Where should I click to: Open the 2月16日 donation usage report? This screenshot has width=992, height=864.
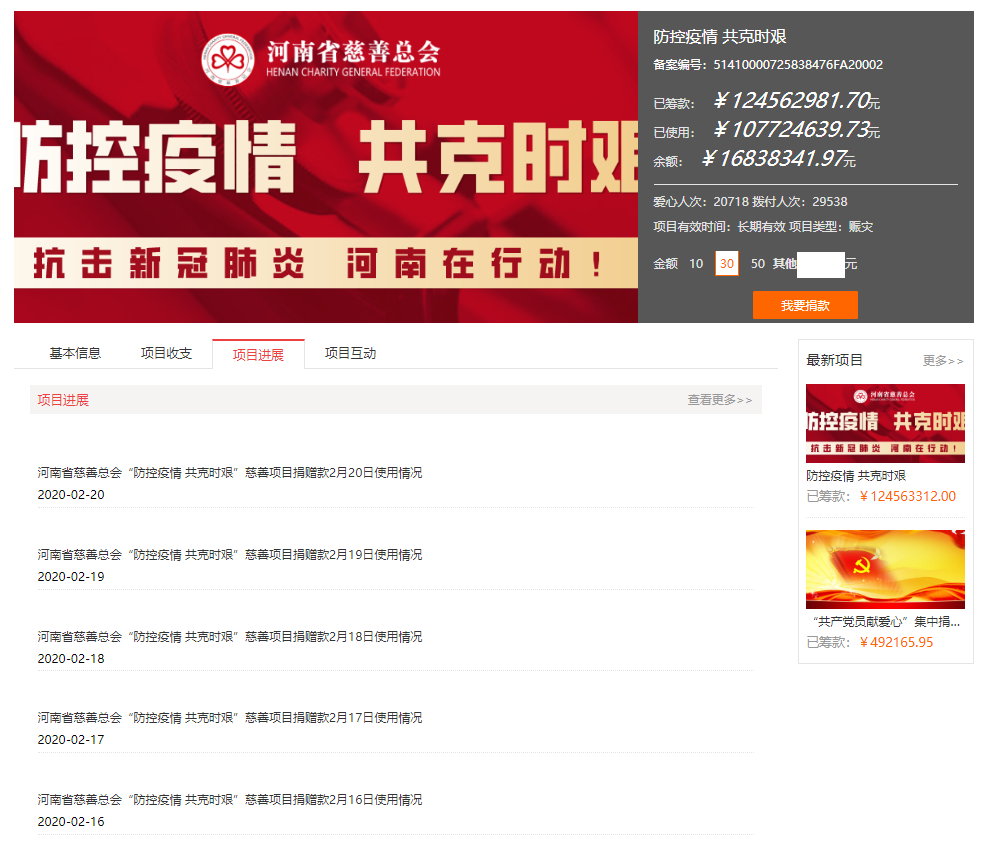point(230,800)
